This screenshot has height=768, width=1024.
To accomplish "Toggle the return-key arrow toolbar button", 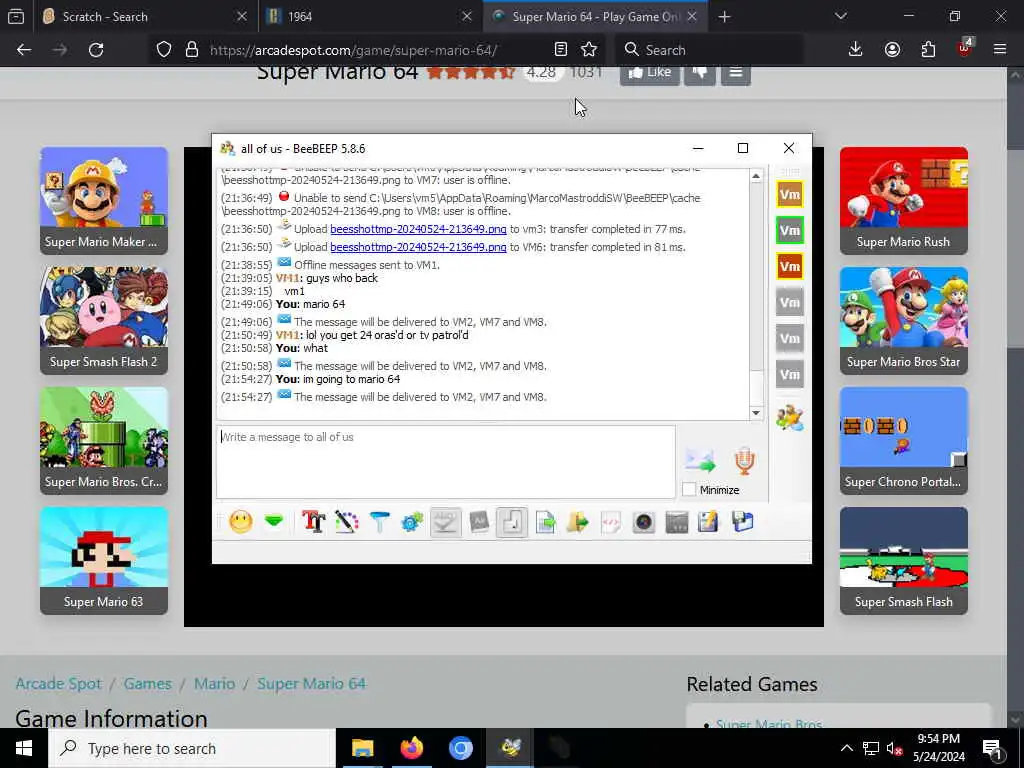I will coord(512,522).
